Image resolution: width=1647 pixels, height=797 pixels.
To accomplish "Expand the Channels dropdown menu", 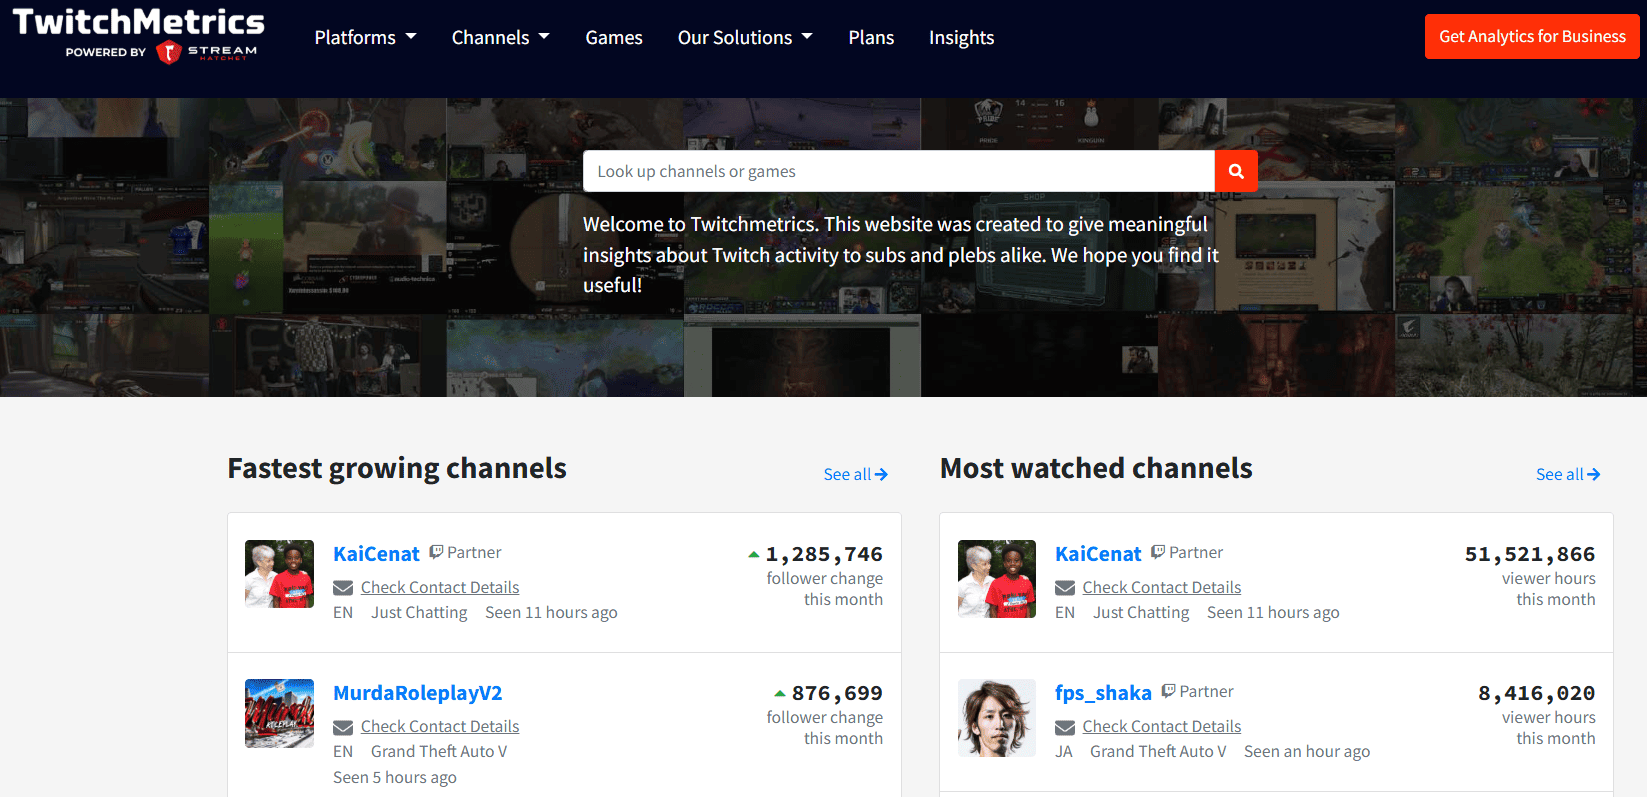I will pyautogui.click(x=501, y=38).
